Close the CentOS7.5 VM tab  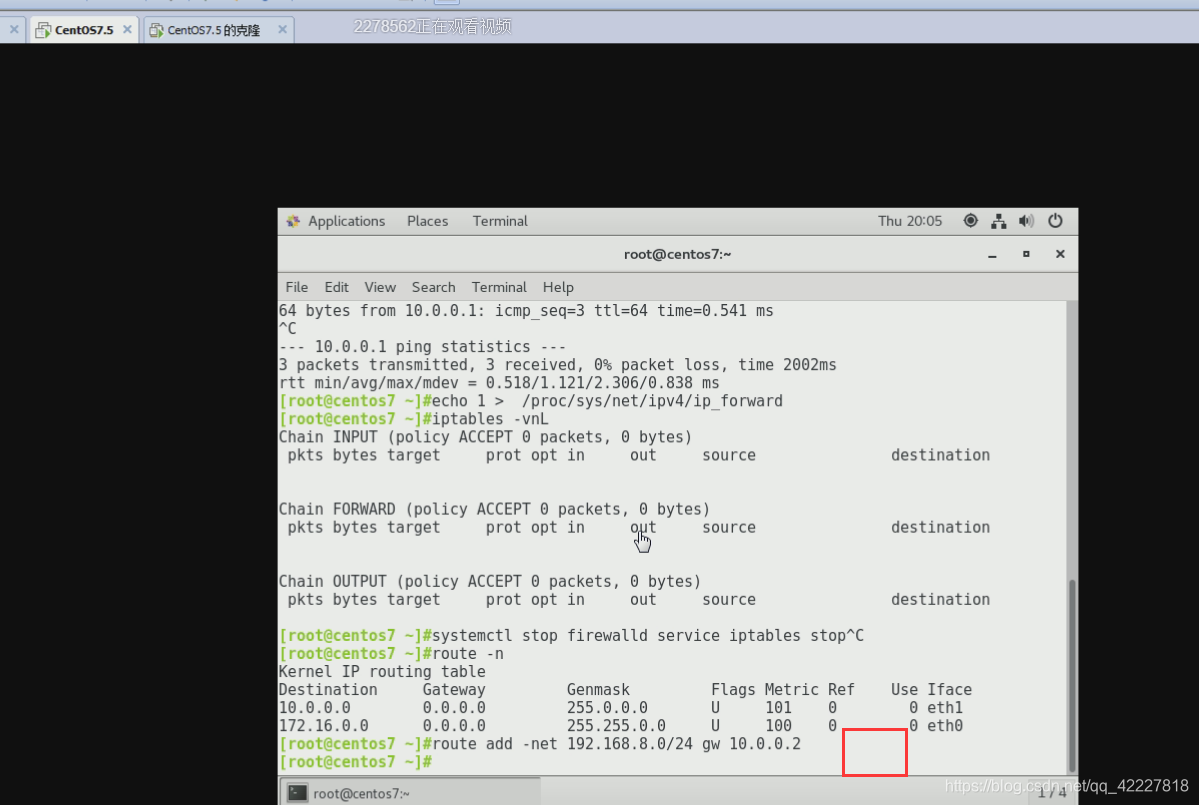[x=127, y=29]
